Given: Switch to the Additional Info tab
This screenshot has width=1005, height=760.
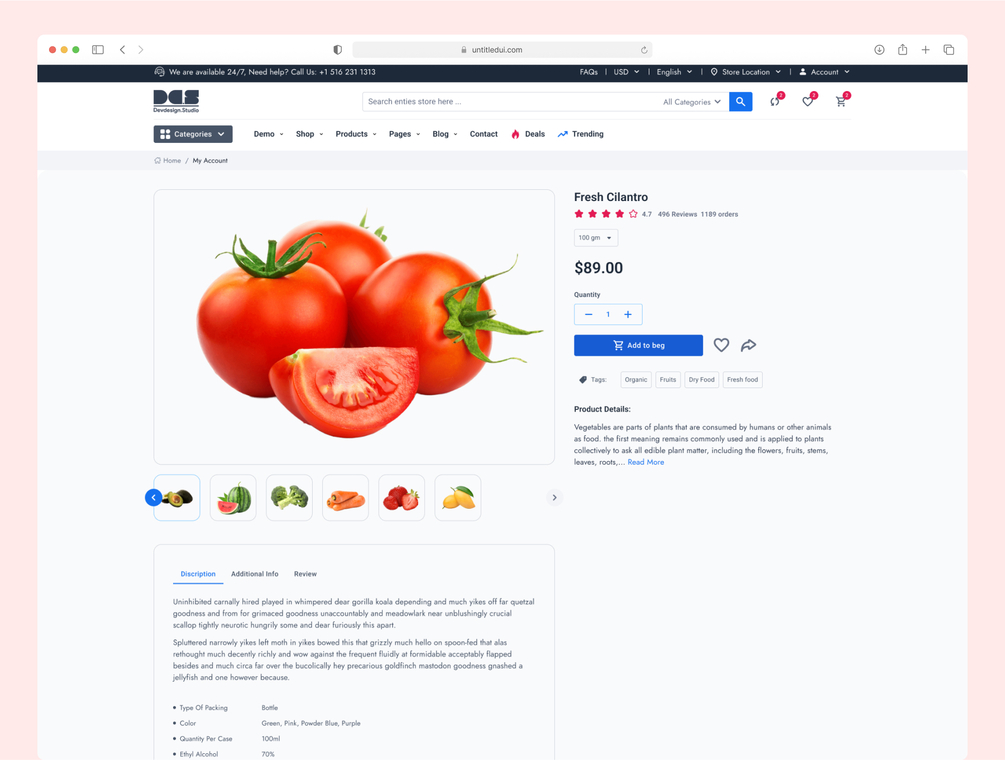Looking at the screenshot, I should [254, 574].
